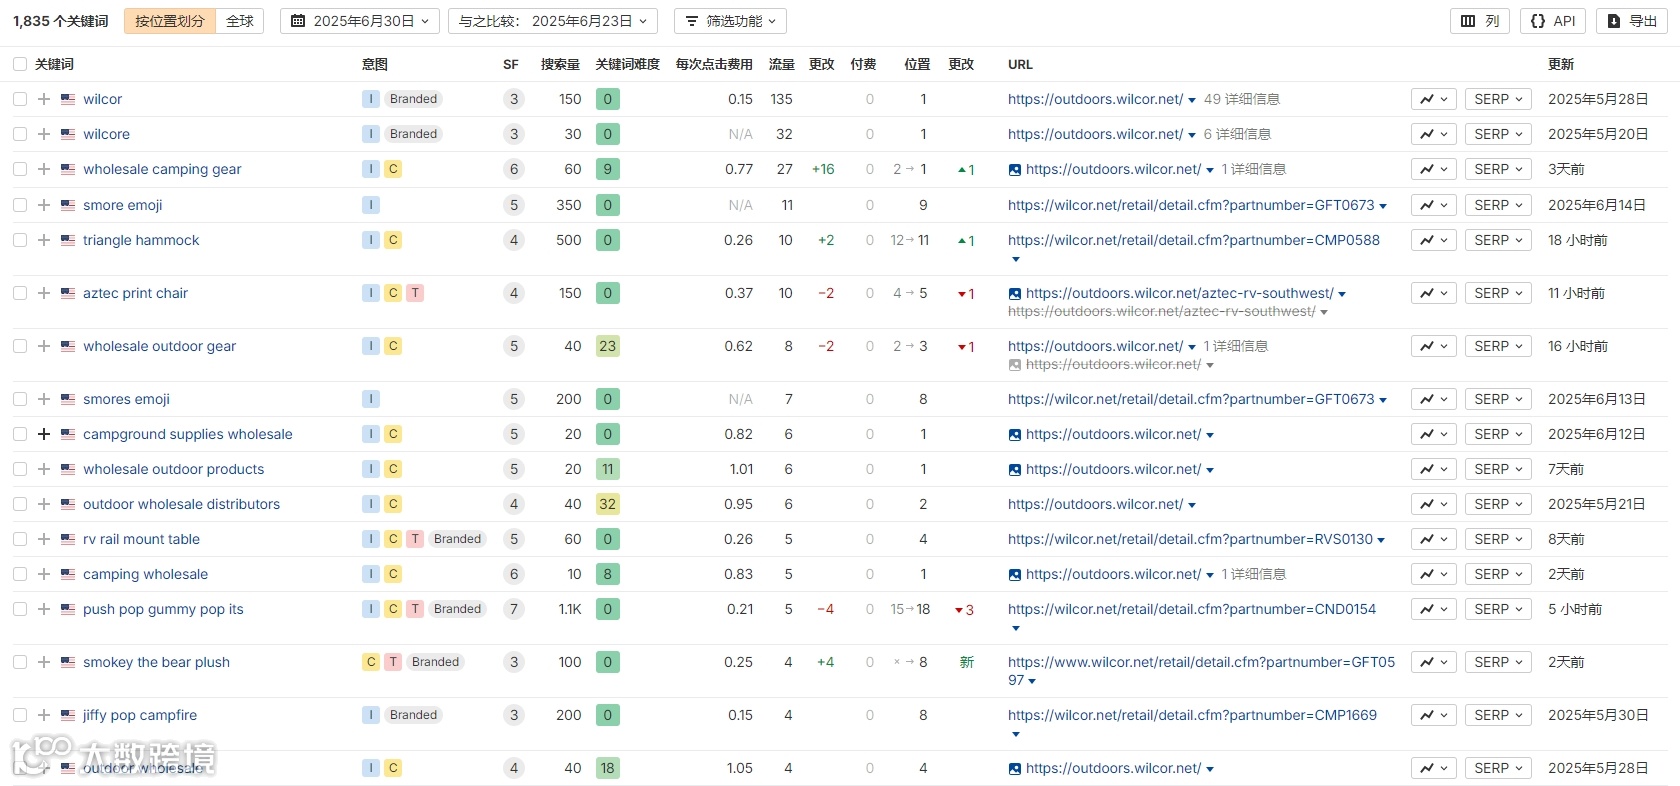Viewport: 1680px width, 786px height.
Task: Click US flag icon beside outdoor wholesale distributors
Action: click(x=68, y=504)
